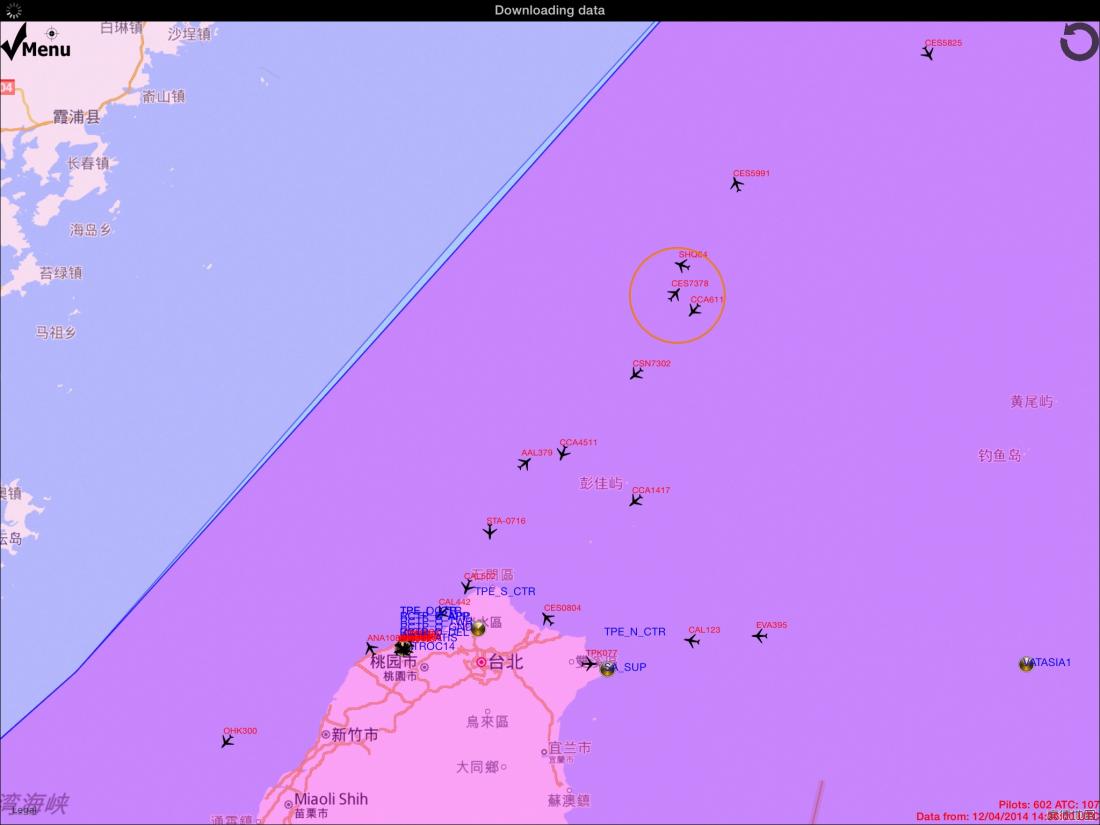Tap the Miaoli Shih city label
The width and height of the screenshot is (1100, 825).
[331, 798]
